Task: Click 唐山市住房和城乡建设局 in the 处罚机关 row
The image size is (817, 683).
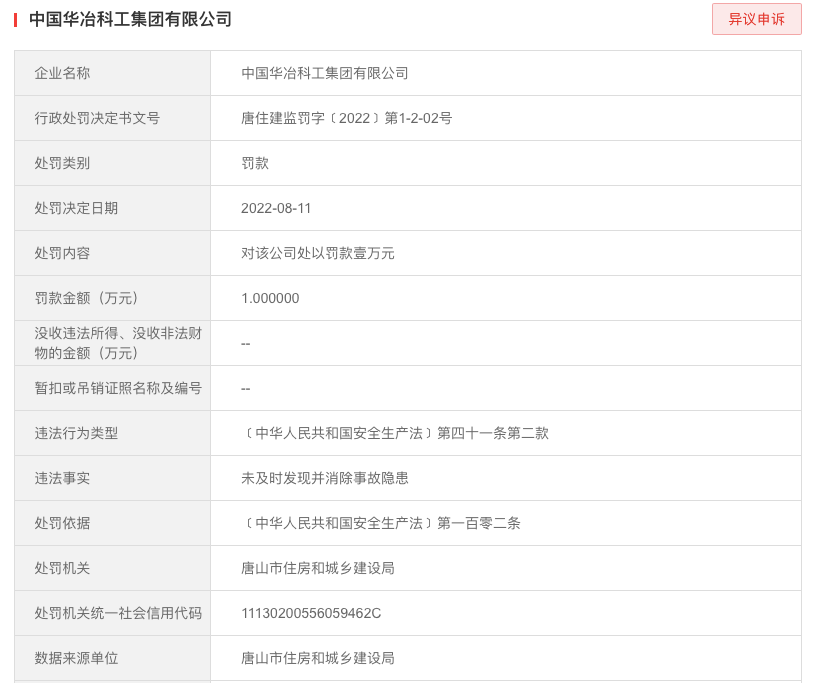Action: [x=318, y=568]
